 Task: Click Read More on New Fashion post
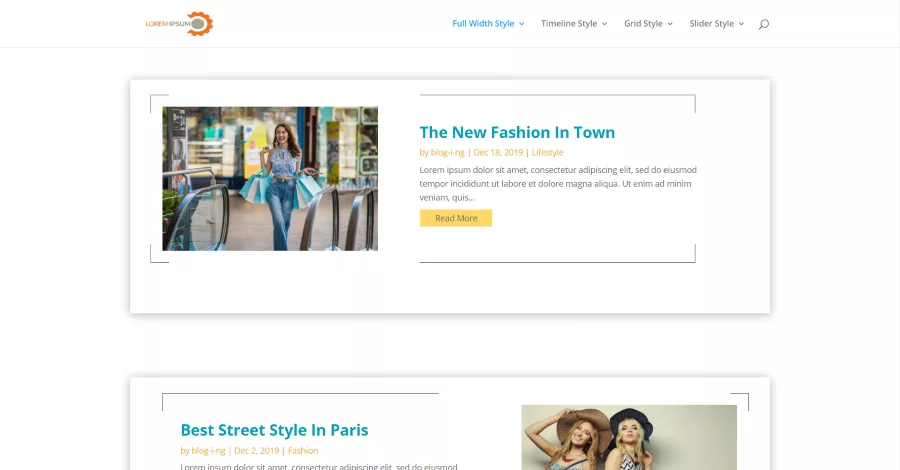(x=456, y=218)
